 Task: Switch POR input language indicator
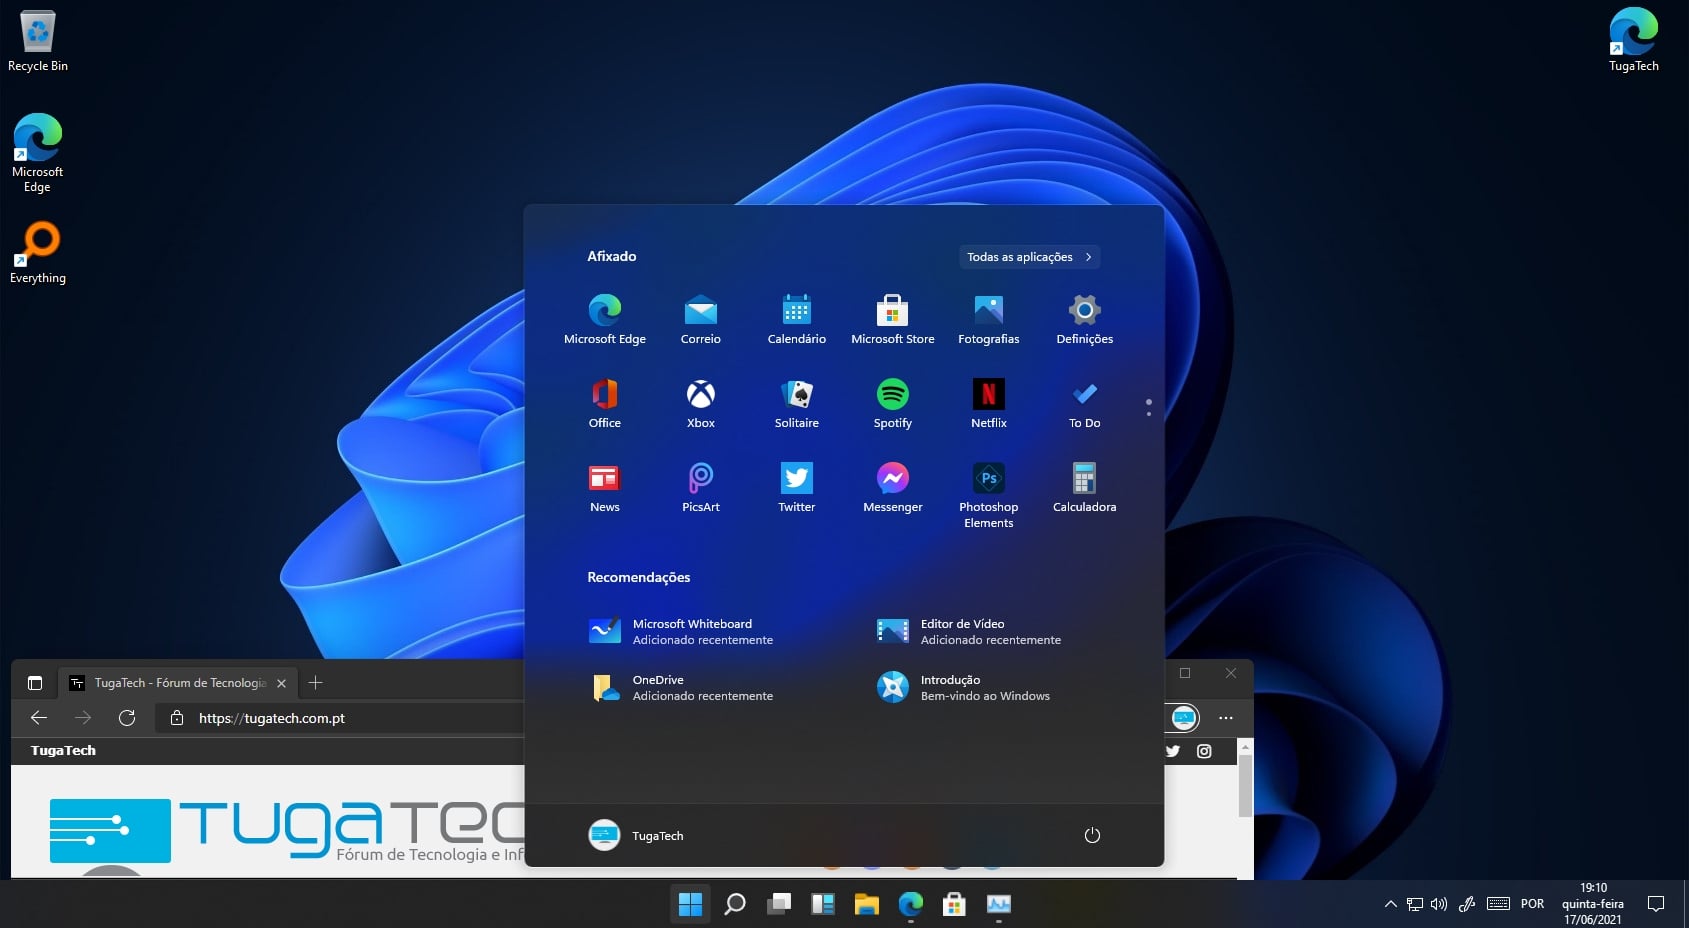point(1532,904)
